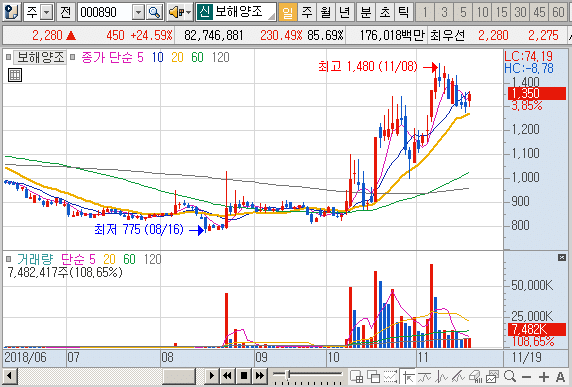The image size is (572, 387).
Task: Select interval button 15
Action: tap(502, 12)
